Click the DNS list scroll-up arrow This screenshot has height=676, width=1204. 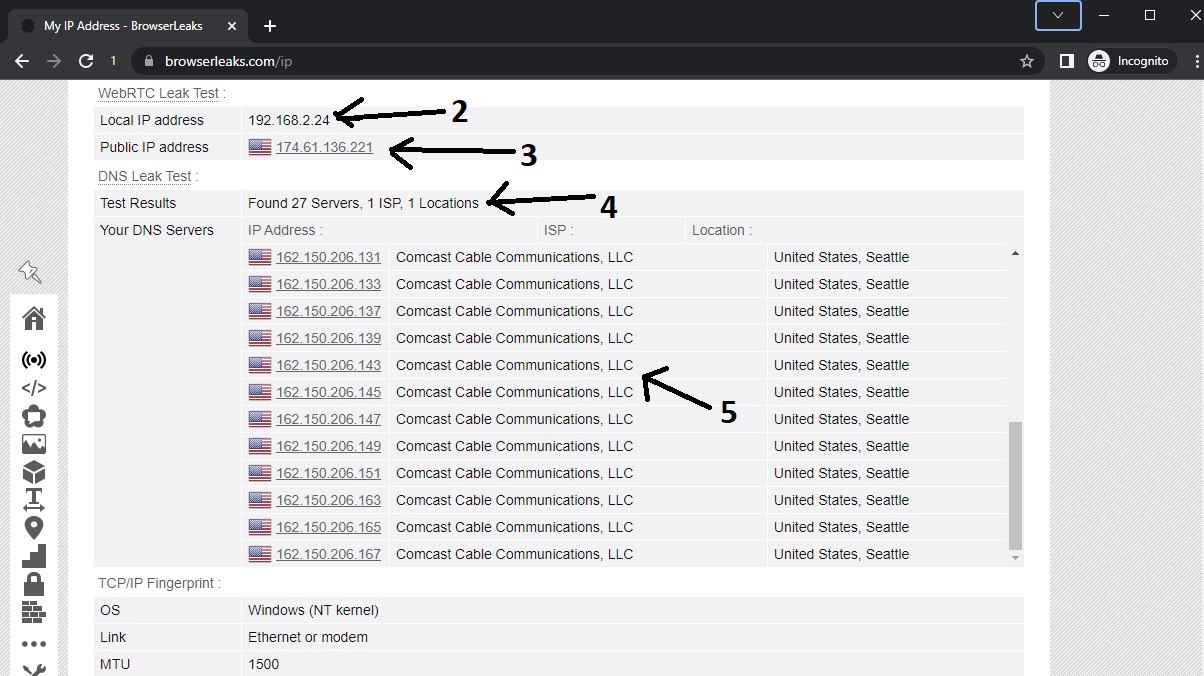[x=1016, y=254]
